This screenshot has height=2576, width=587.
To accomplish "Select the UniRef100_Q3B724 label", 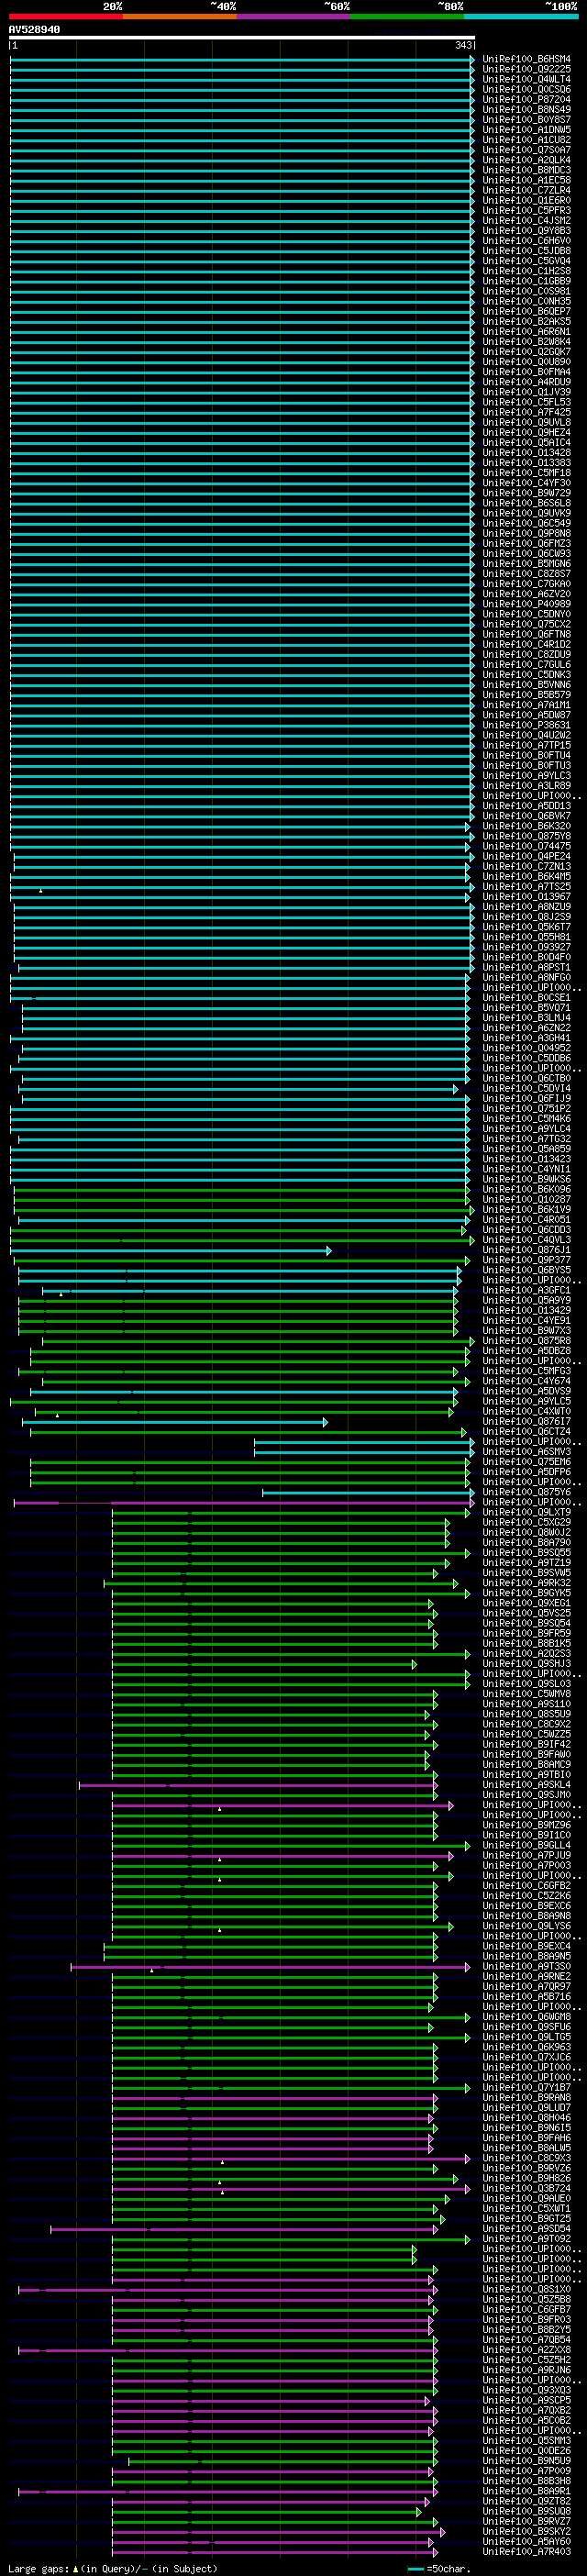I will pyautogui.click(x=526, y=2188).
